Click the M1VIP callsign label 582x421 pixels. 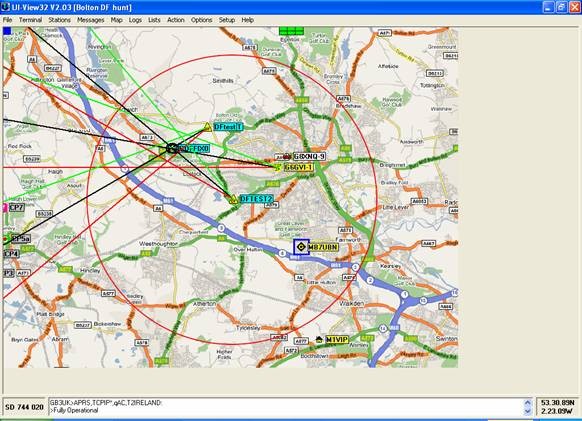pos(337,340)
